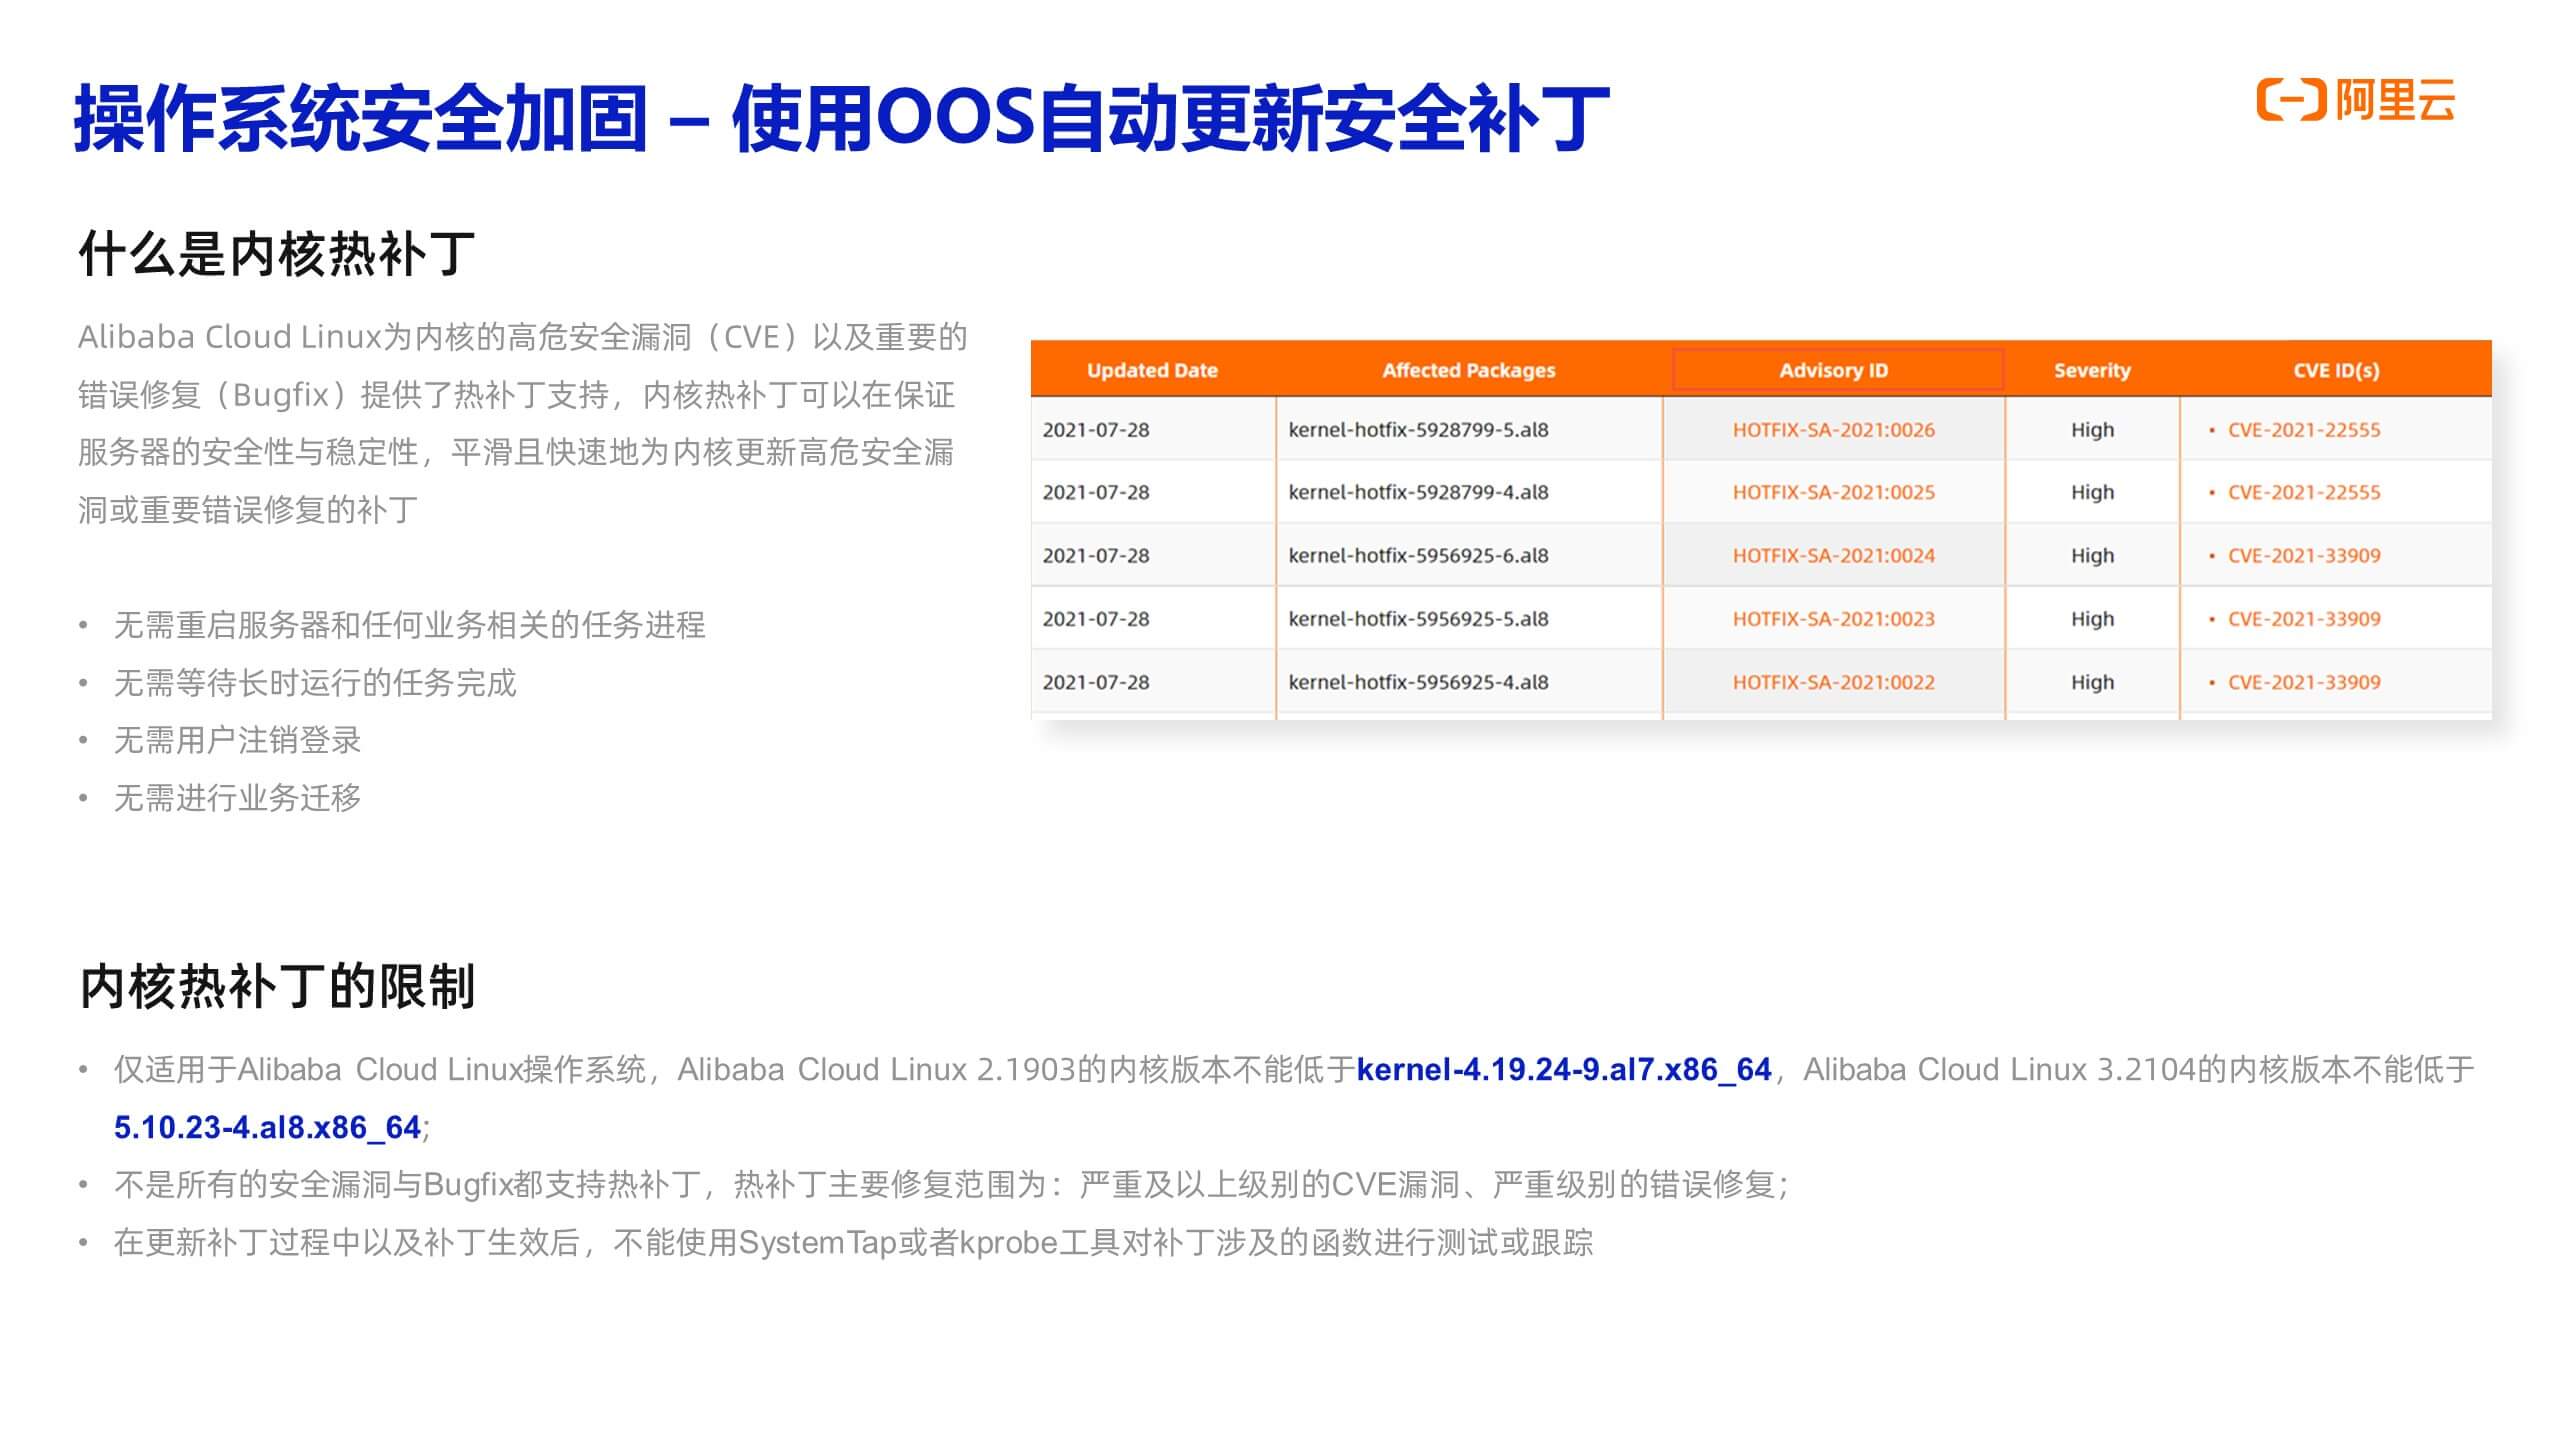Select package kernel-hotfix-5956925-6.al8
Screen dimensions: 2560x1440
[1418, 555]
